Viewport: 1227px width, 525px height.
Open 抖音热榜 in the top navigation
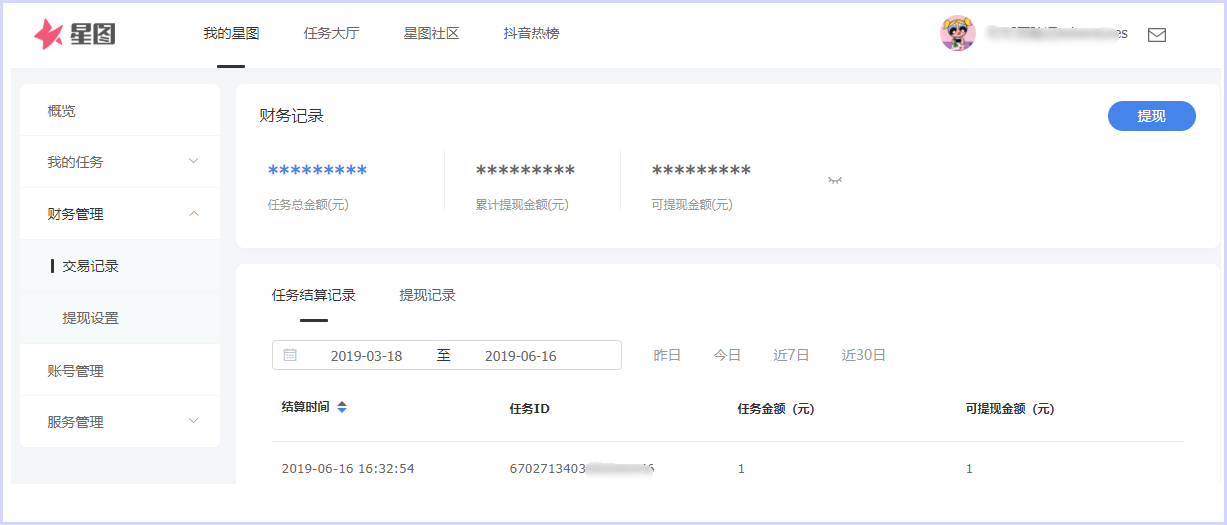click(x=531, y=33)
